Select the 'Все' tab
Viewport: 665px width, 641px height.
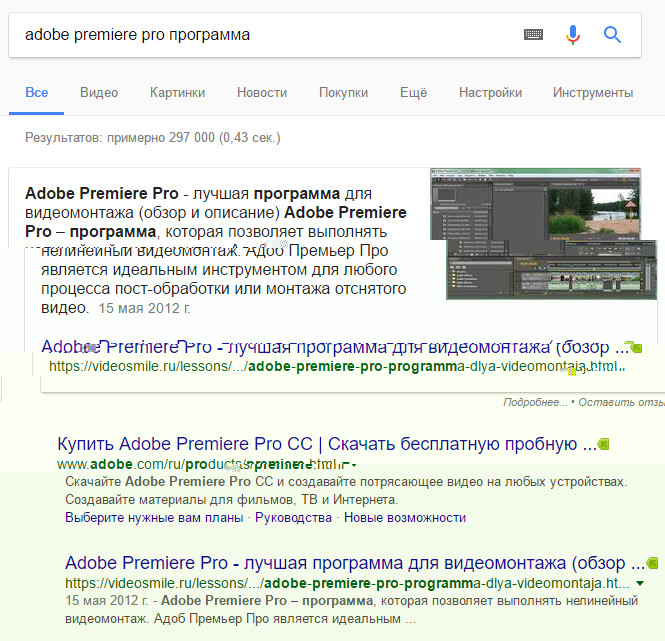[x=36, y=92]
